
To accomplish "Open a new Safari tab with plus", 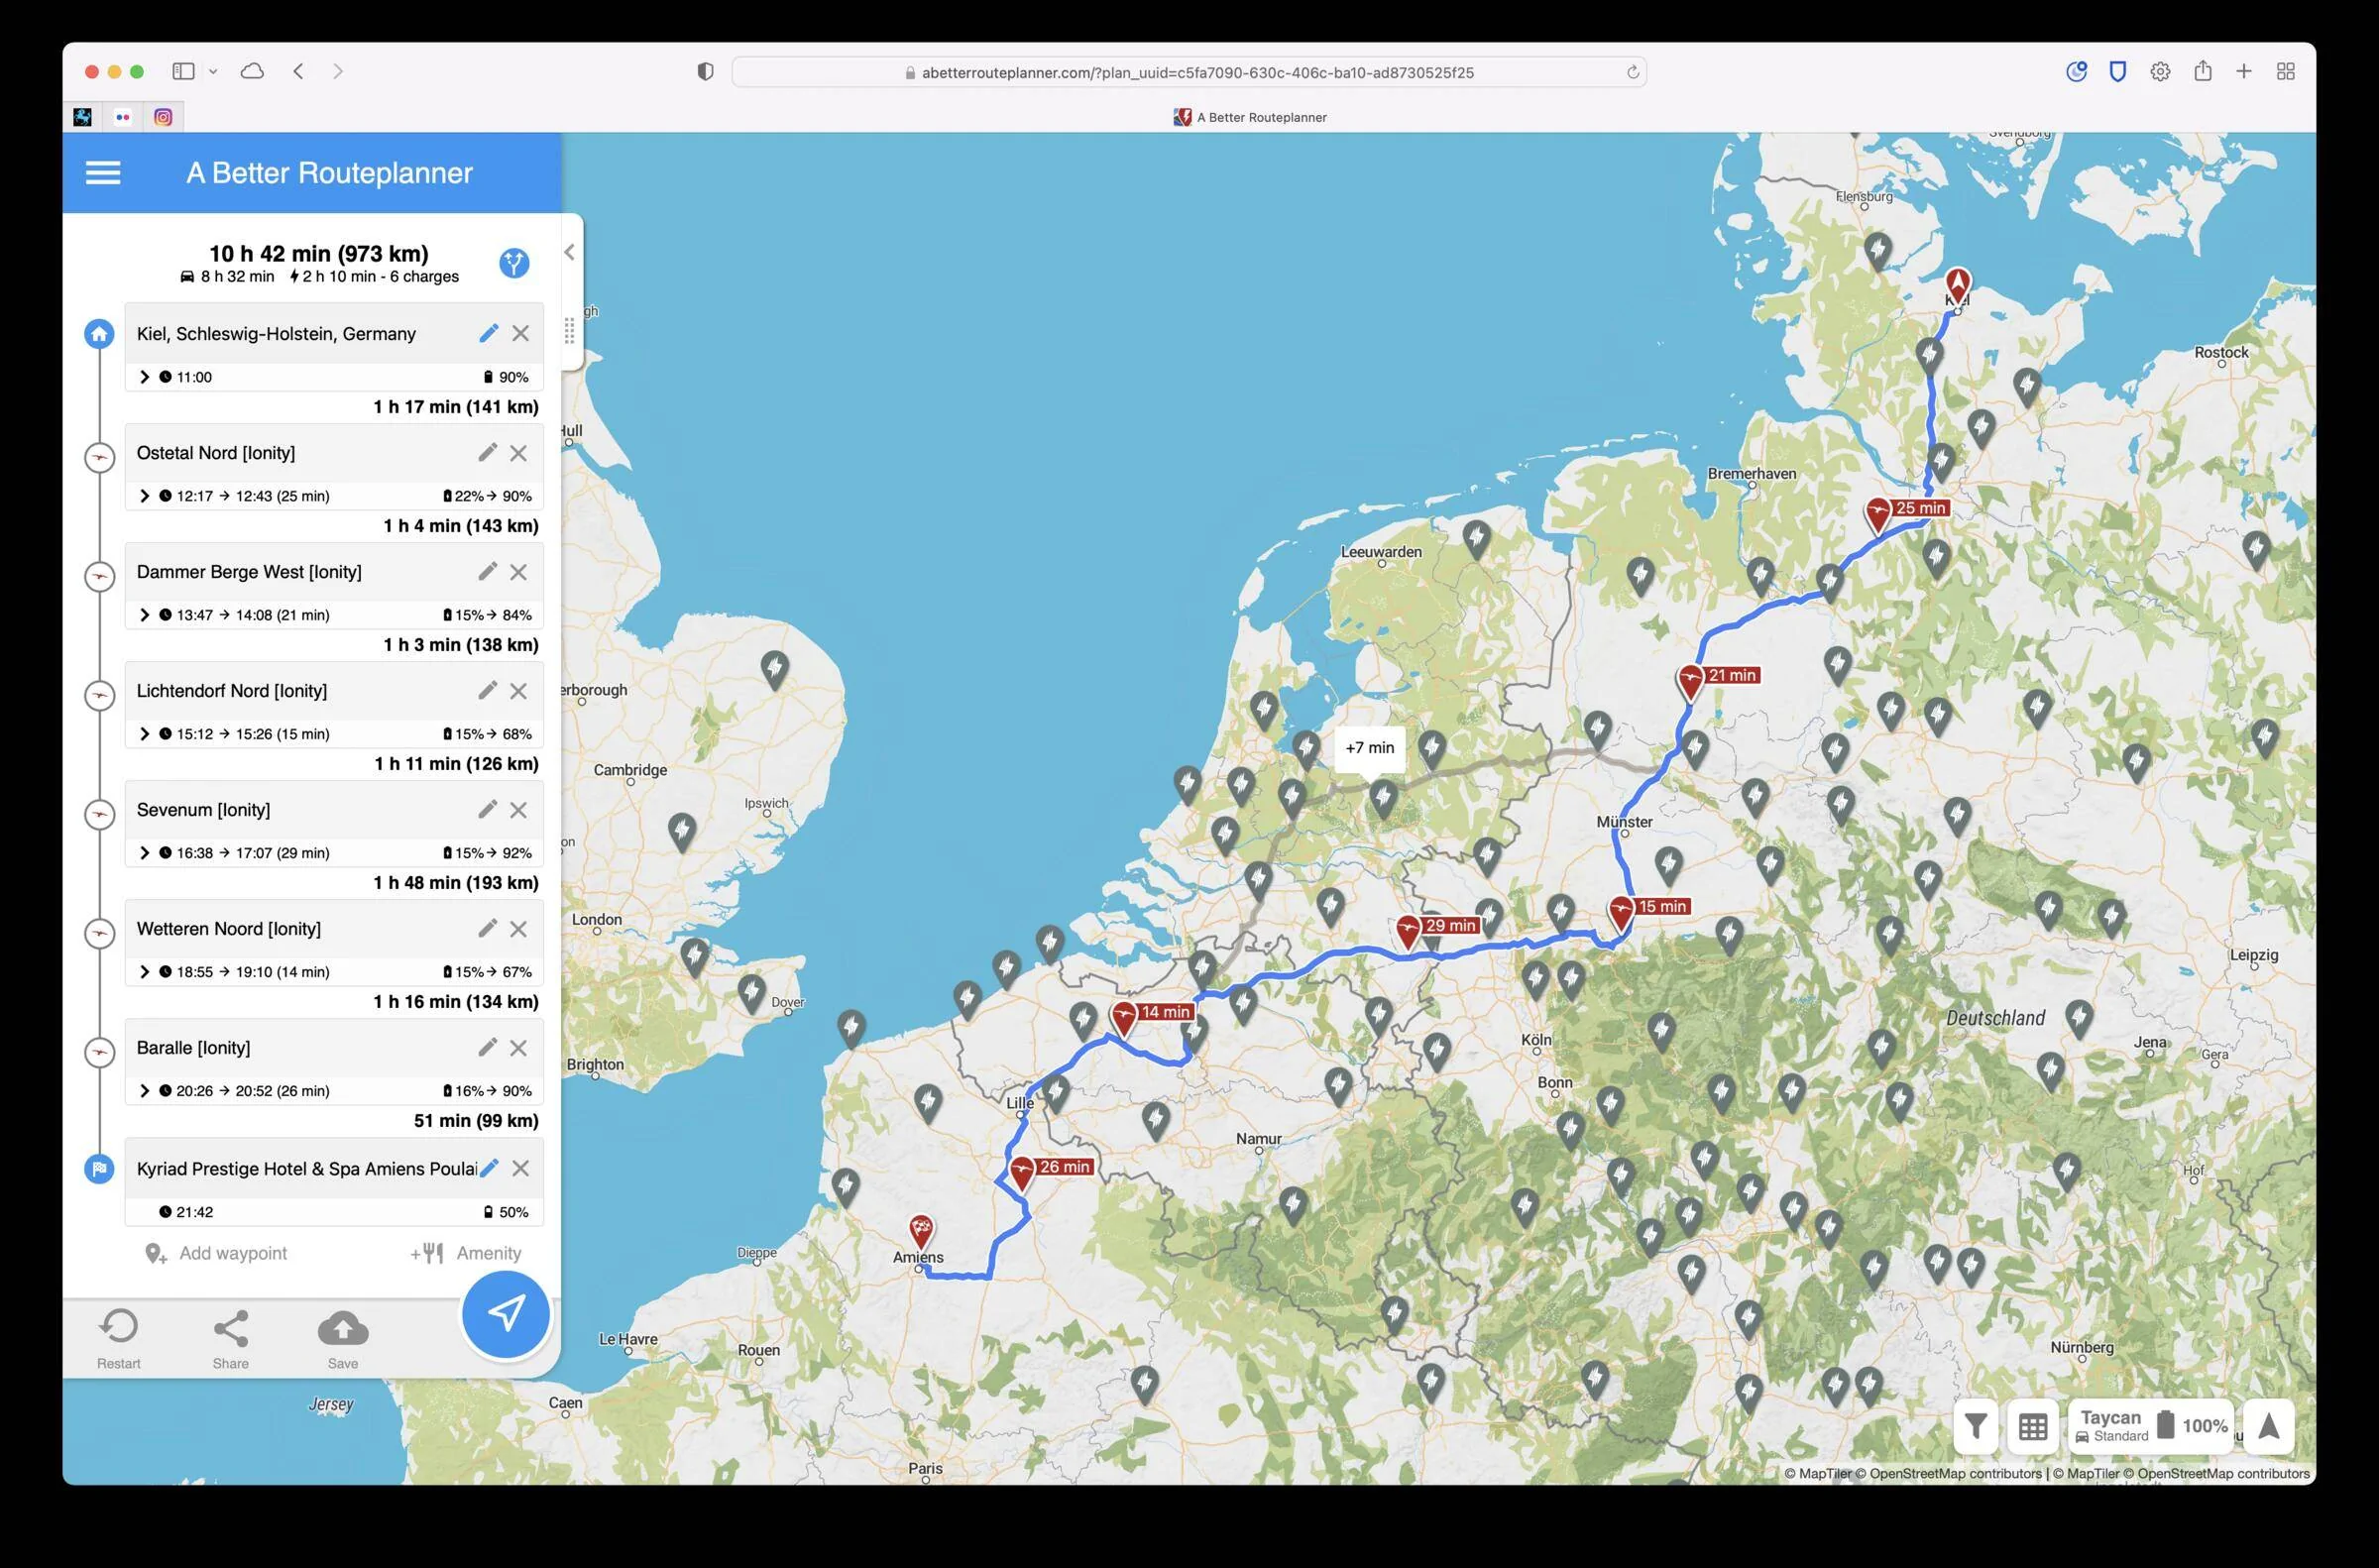I will pyautogui.click(x=2244, y=71).
